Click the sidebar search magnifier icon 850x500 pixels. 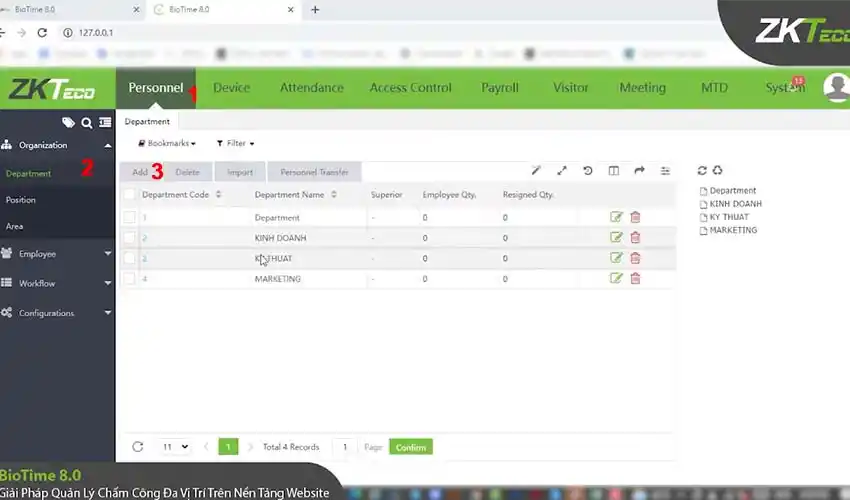click(87, 123)
